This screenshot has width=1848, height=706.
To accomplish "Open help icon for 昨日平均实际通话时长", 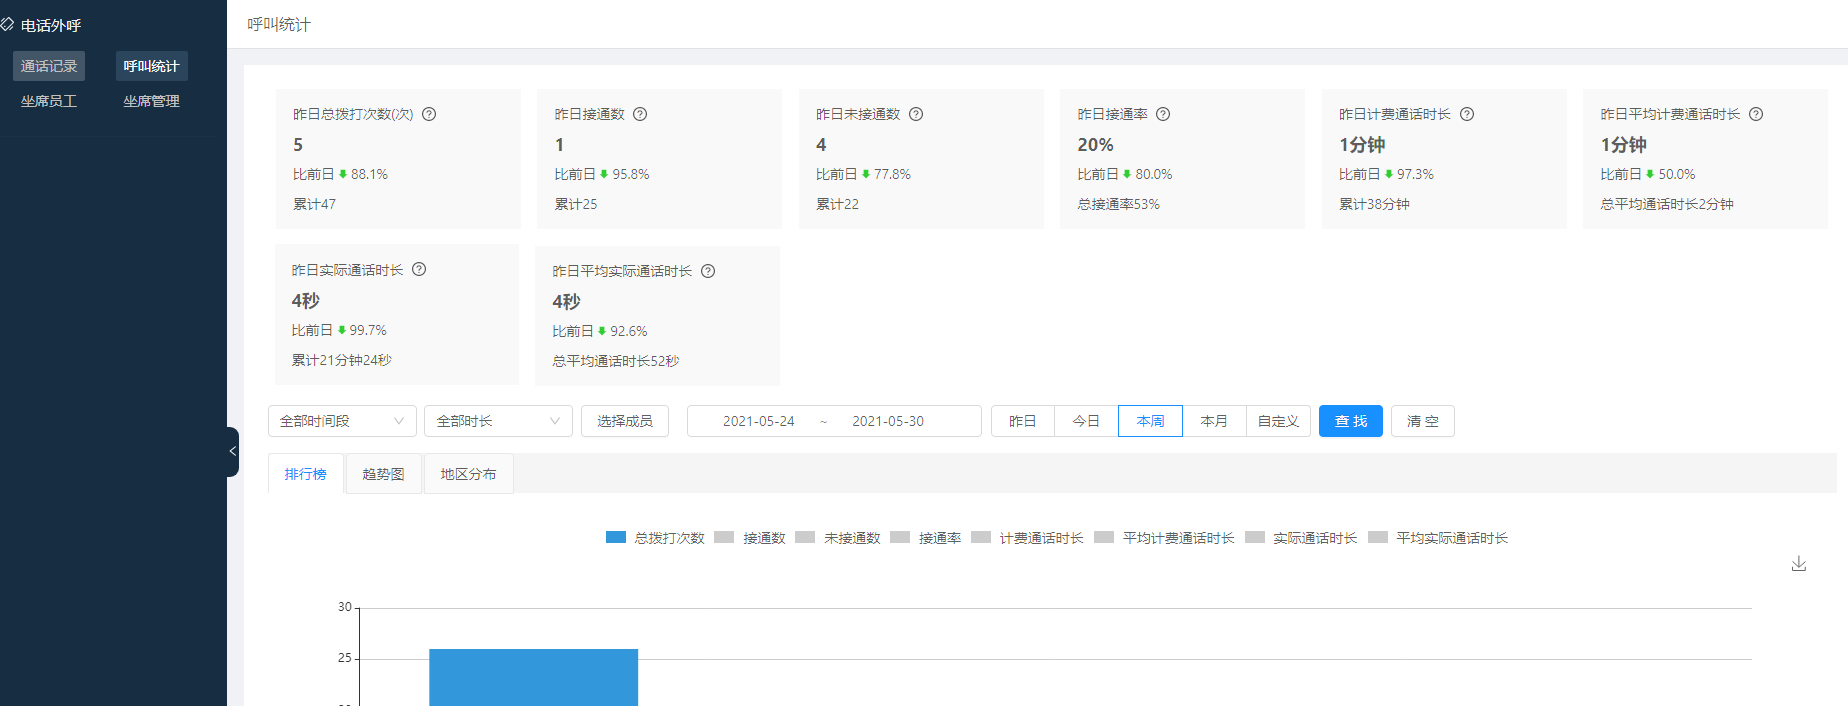I will tap(708, 271).
